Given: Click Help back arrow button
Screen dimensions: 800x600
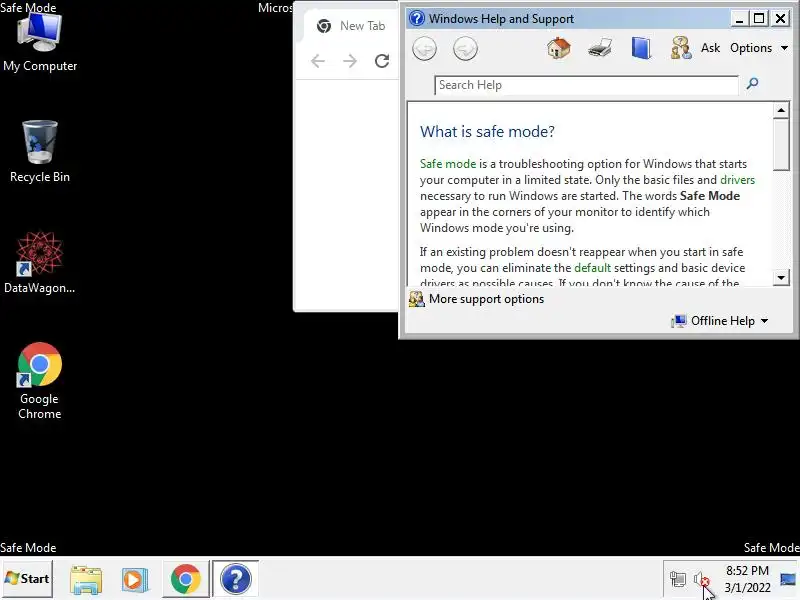Looking at the screenshot, I should pyautogui.click(x=424, y=49).
